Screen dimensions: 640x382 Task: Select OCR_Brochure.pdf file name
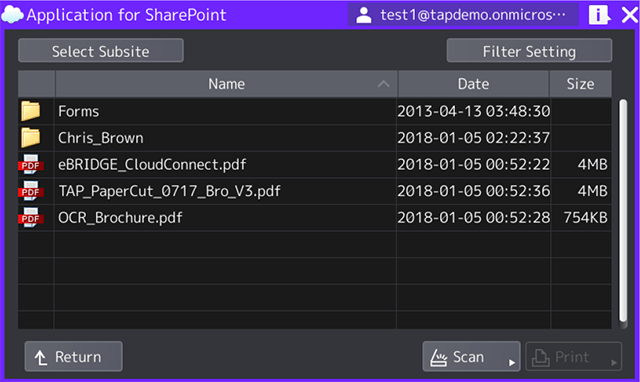[120, 218]
